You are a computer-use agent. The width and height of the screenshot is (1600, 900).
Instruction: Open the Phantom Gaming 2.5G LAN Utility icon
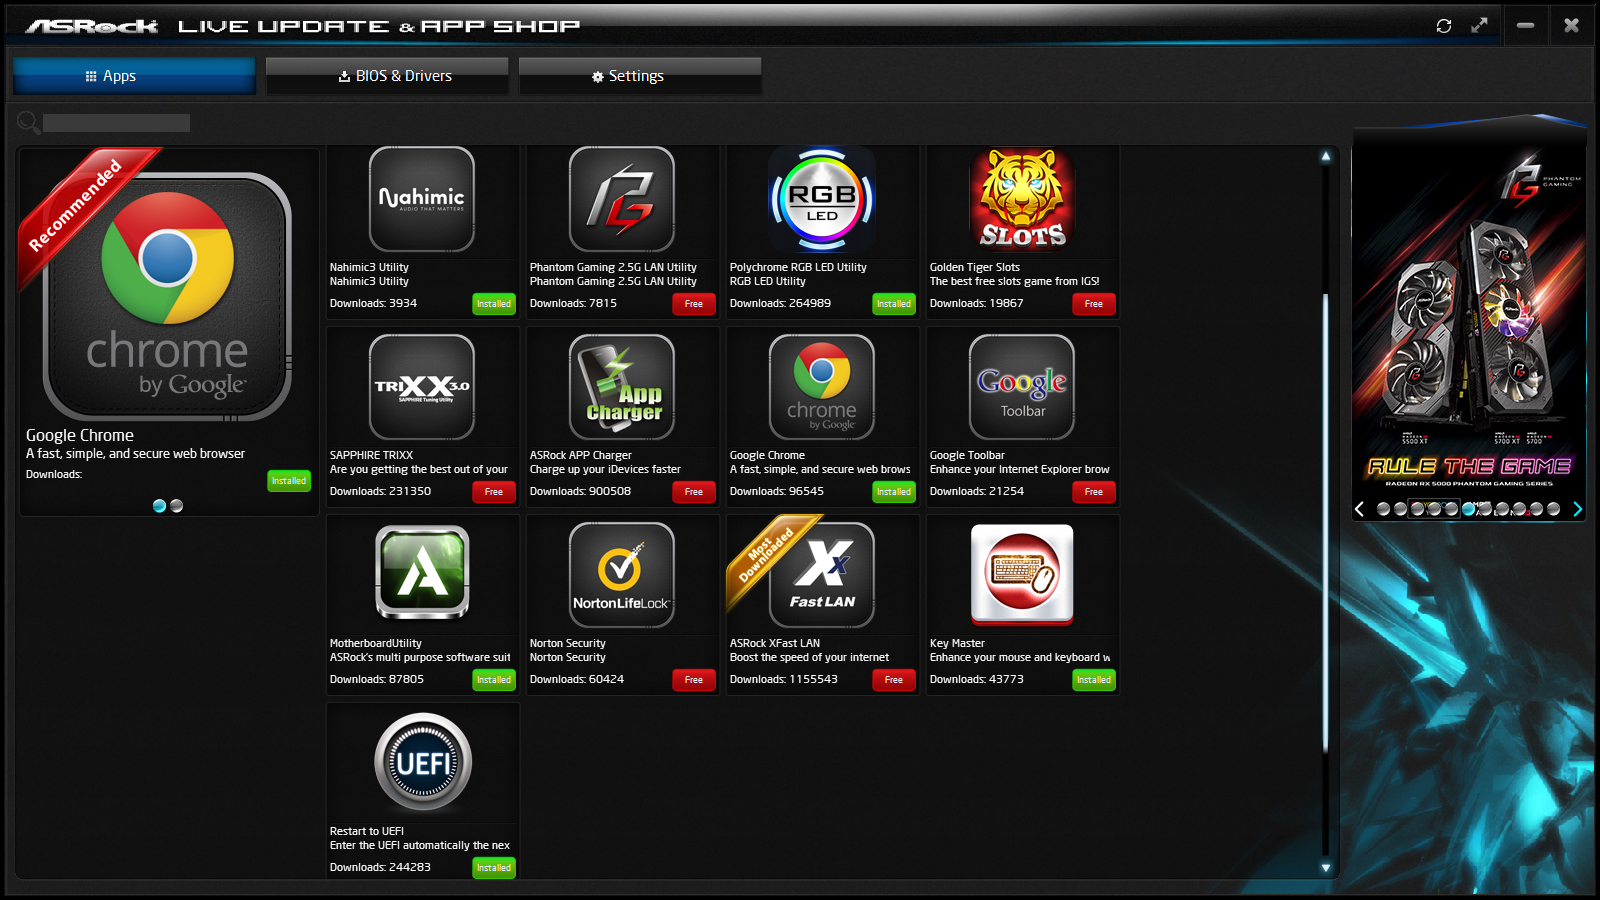click(x=622, y=198)
